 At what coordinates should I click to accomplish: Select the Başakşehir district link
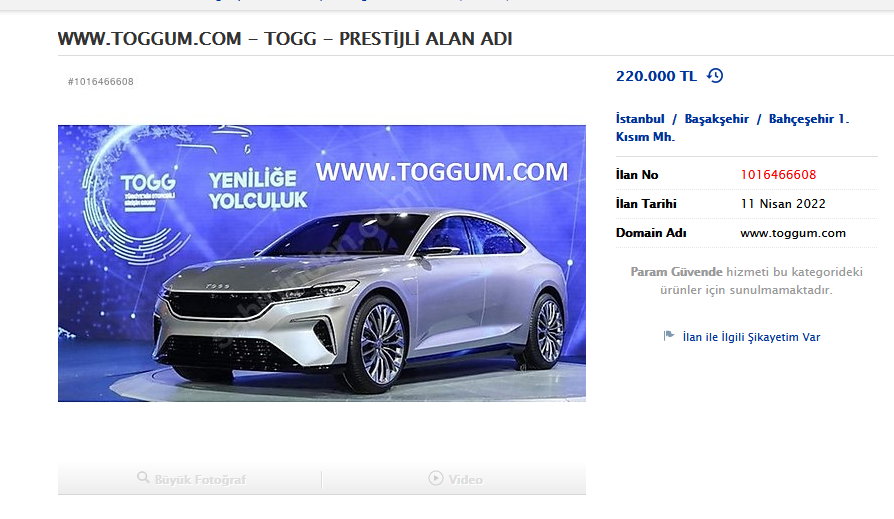tap(716, 119)
